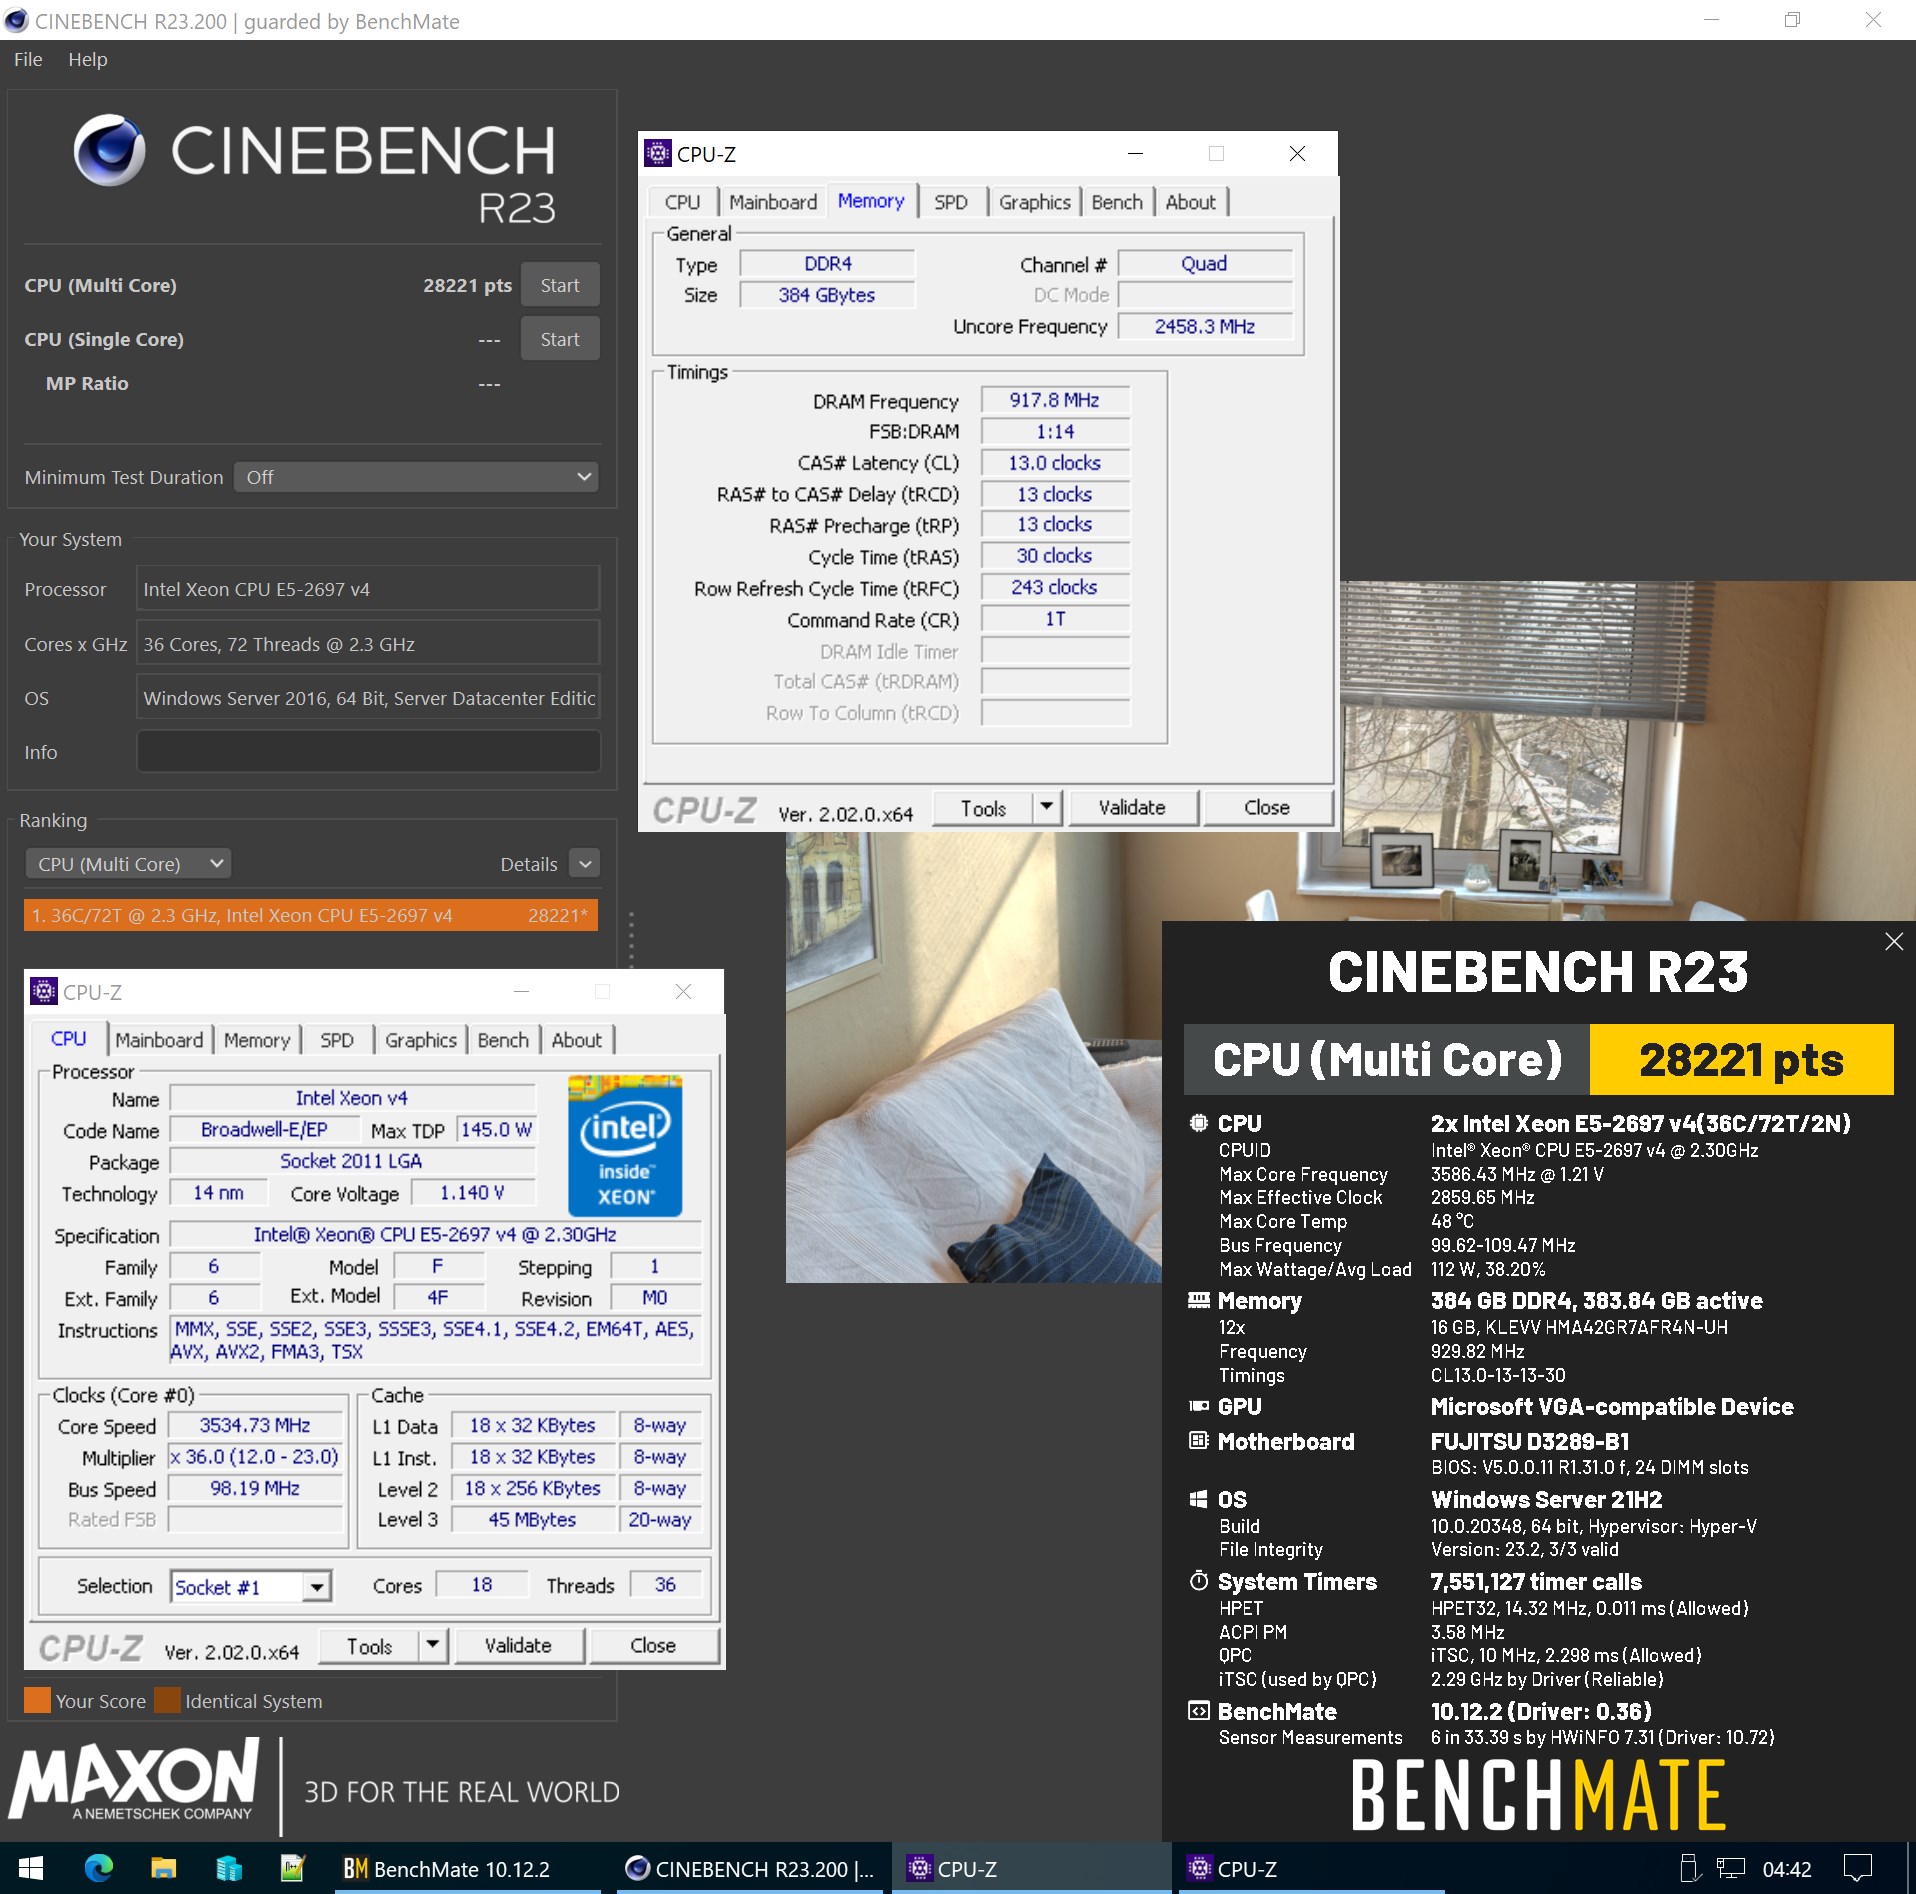Activate first CPU-Z taskbar entry
Viewport: 1916px width, 1894px height.
pos(1030,1868)
